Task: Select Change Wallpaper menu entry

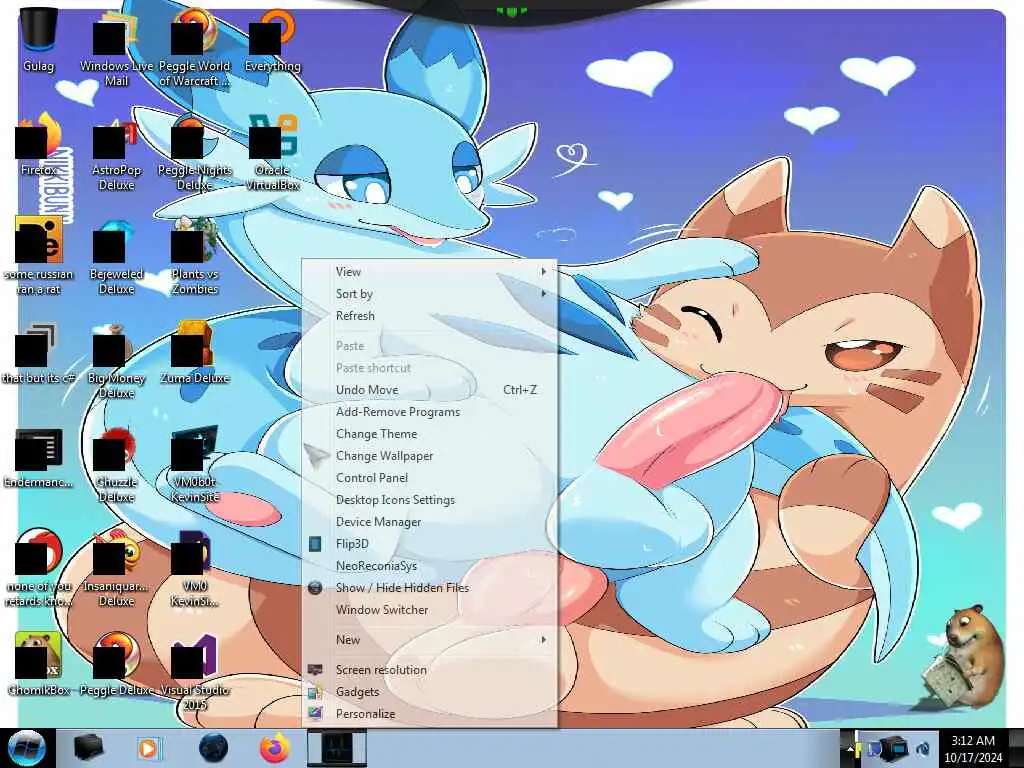Action: (430, 456)
